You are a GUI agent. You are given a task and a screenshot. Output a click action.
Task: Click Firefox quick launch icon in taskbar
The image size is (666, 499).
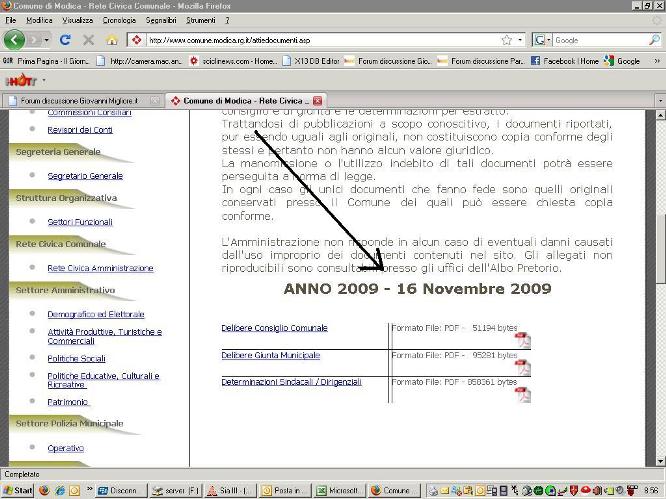coord(44,490)
